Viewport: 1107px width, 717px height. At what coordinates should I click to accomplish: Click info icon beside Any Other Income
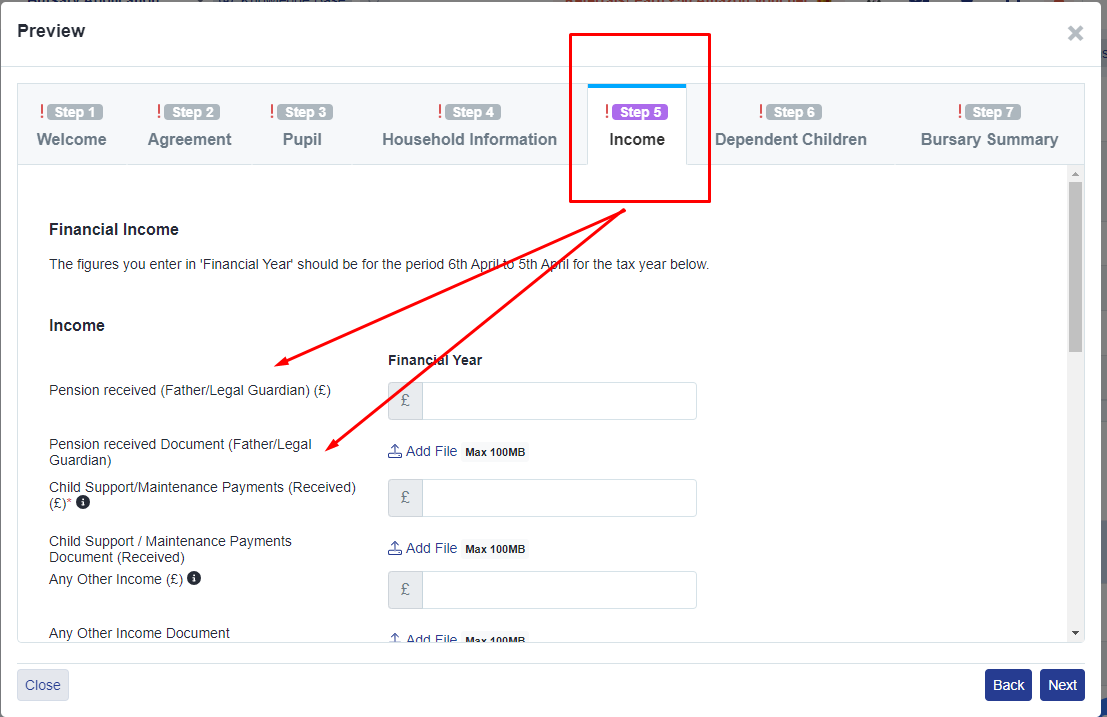click(x=193, y=578)
